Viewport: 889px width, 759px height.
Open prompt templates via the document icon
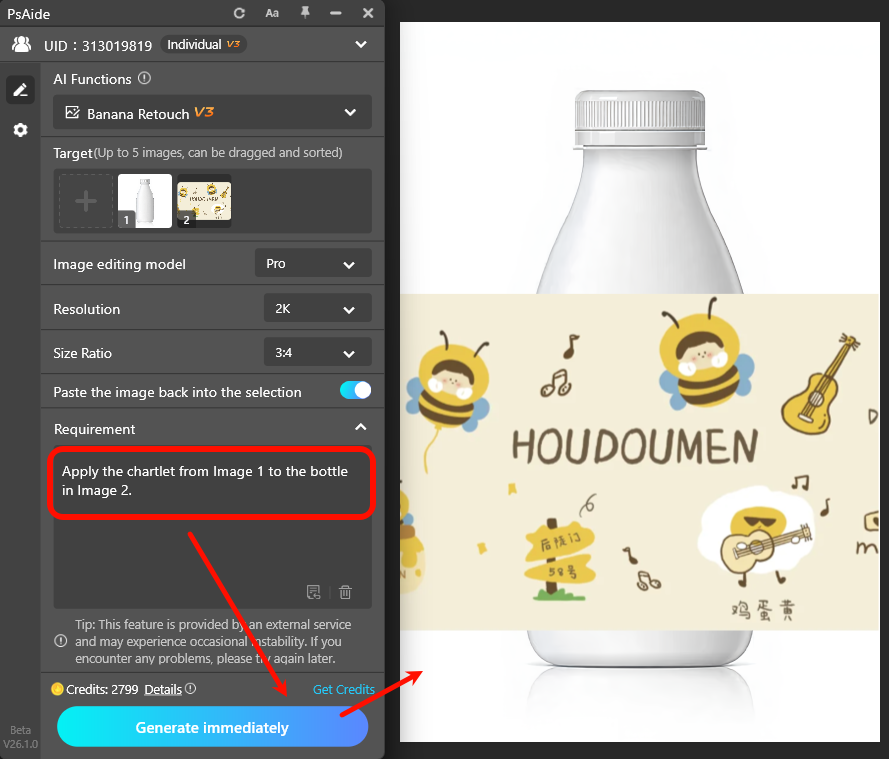pyautogui.click(x=315, y=592)
